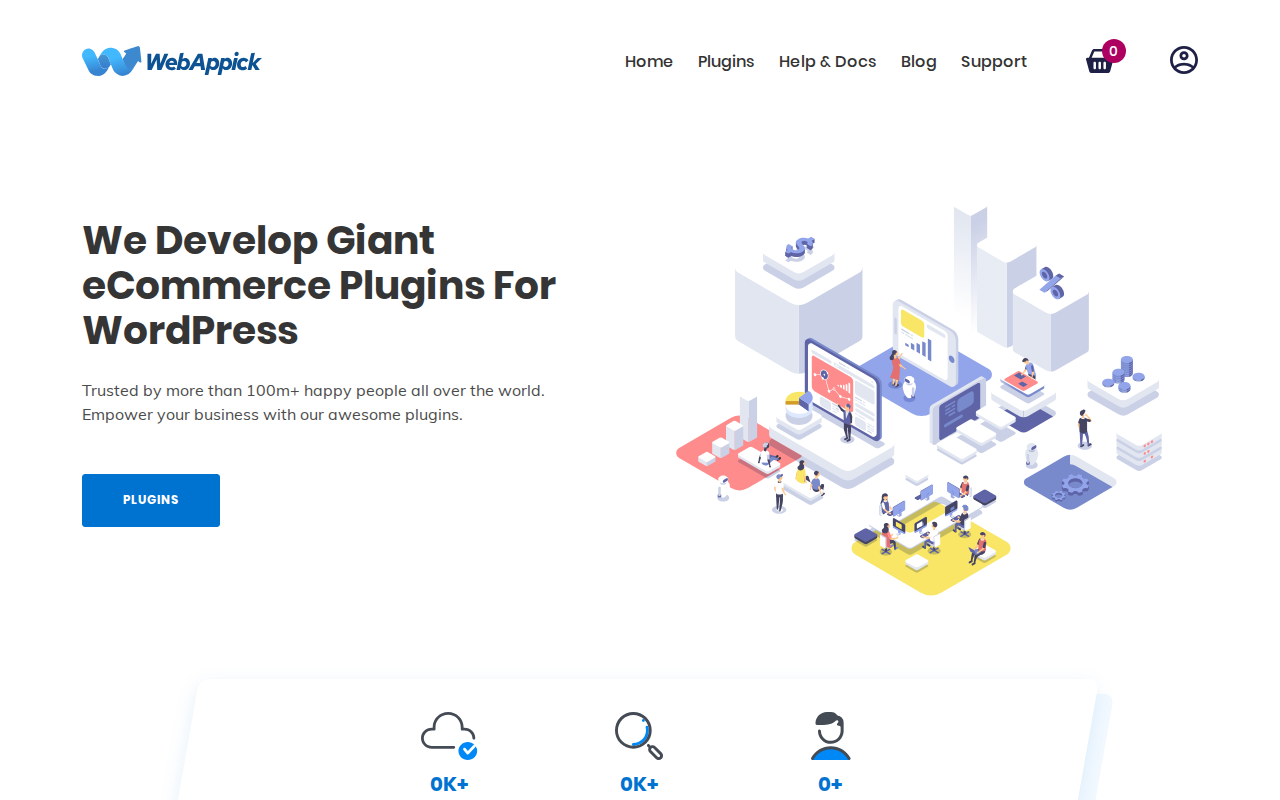Open the user account profile icon
Viewport: 1280px width, 800px height.
pos(1184,60)
